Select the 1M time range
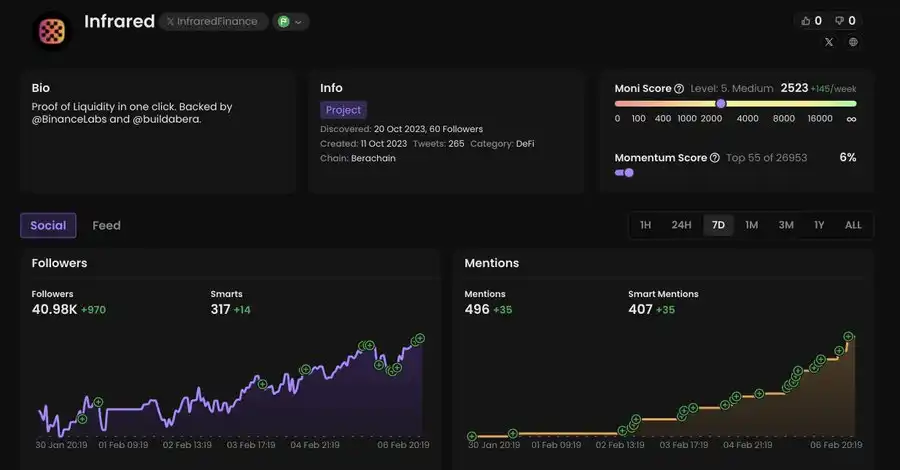This screenshot has height=470, width=900. 751,225
